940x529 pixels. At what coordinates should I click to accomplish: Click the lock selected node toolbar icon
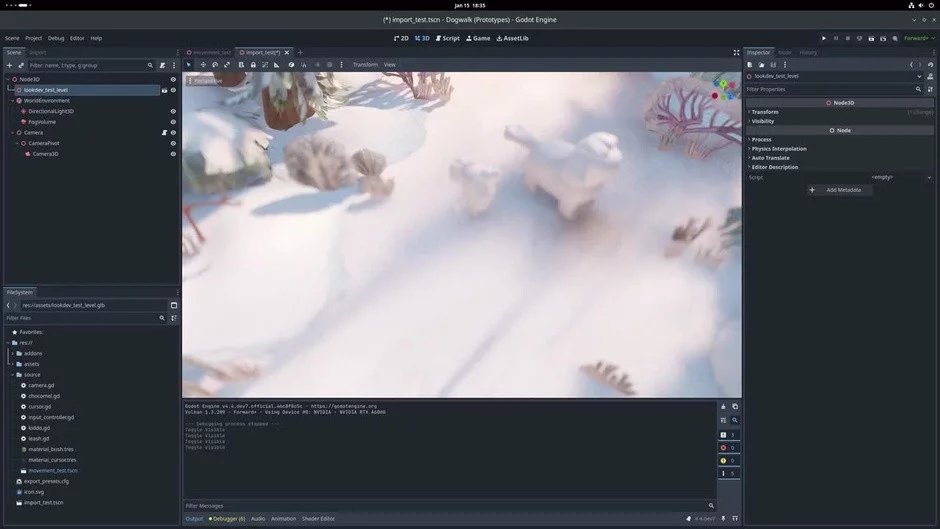pos(253,65)
